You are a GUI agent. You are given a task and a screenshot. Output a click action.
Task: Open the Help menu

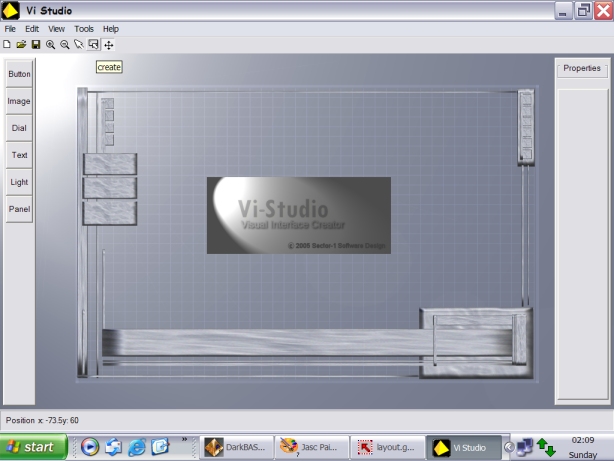click(111, 29)
